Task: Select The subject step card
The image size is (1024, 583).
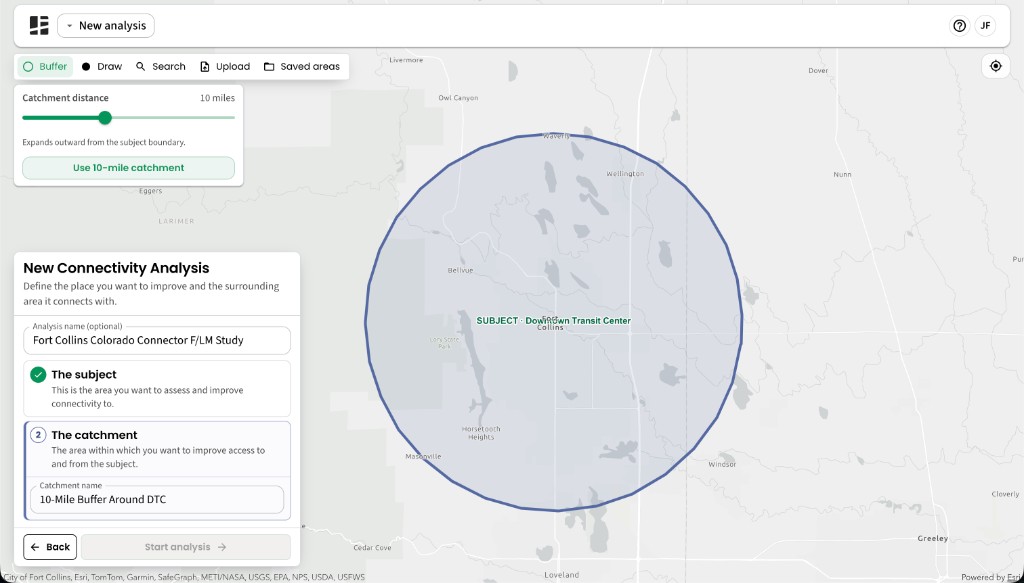Action: click(x=157, y=388)
